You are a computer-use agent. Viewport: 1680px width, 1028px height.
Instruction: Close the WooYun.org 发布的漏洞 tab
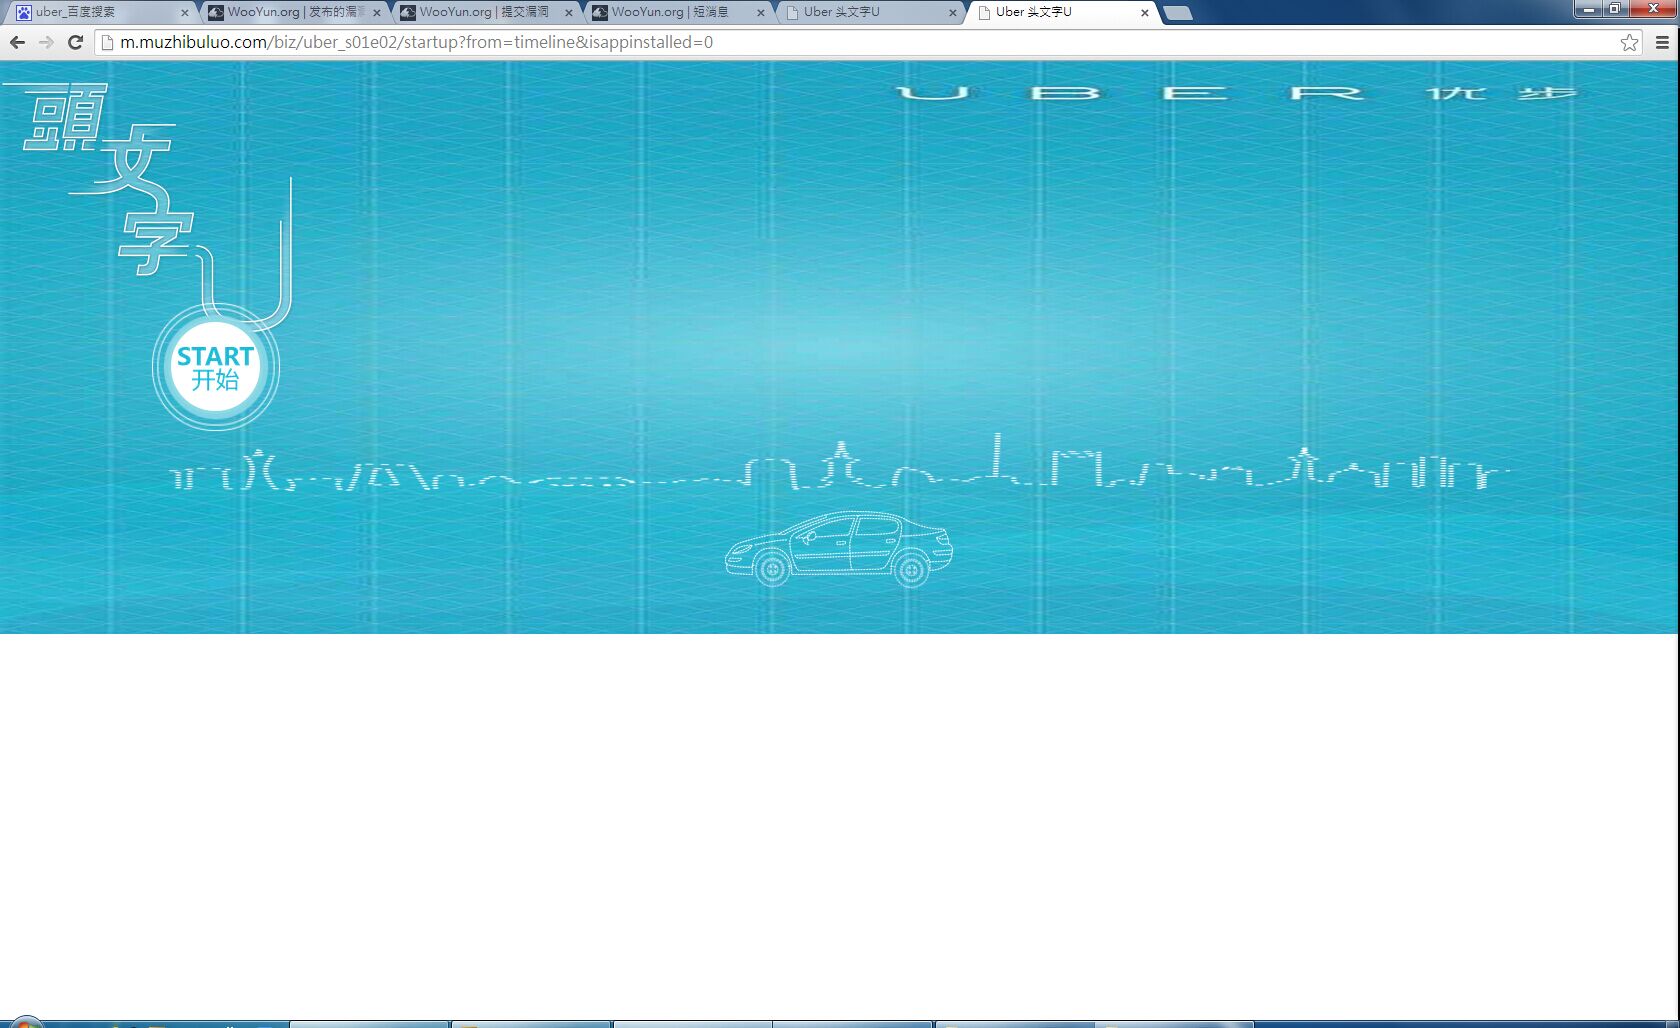point(377,13)
